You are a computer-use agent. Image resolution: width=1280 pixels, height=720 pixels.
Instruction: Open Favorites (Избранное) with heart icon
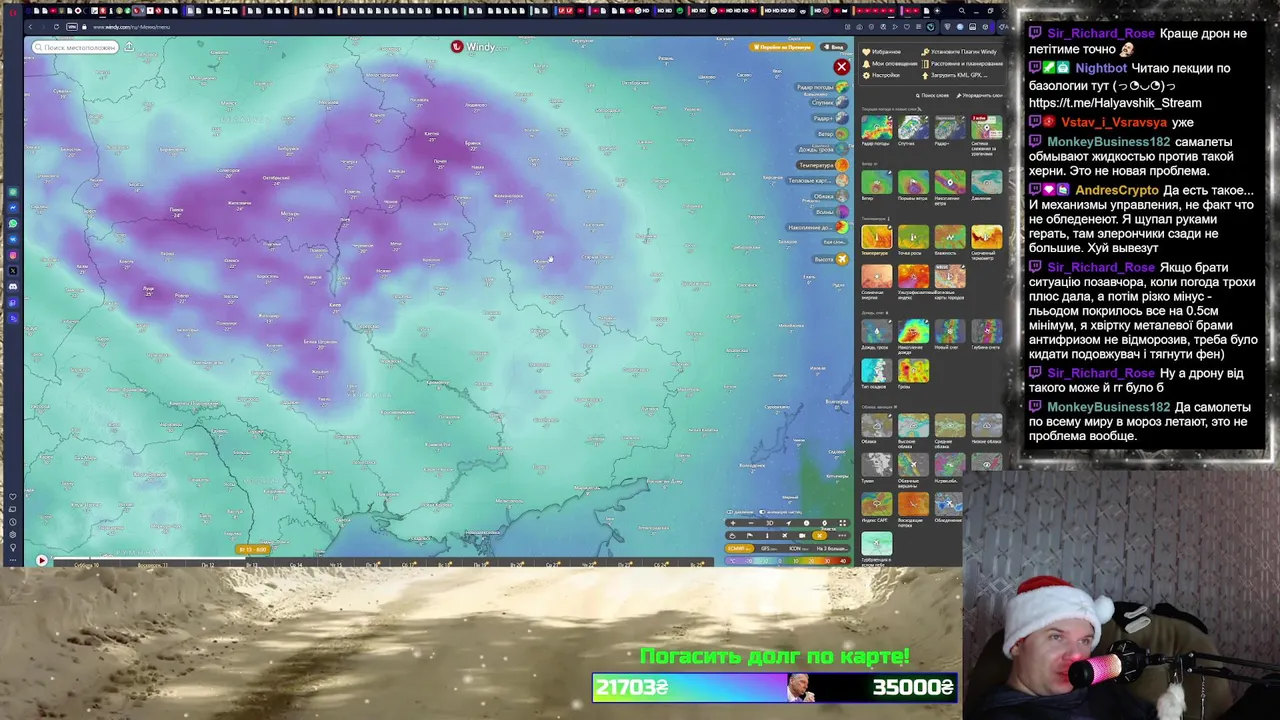881,52
